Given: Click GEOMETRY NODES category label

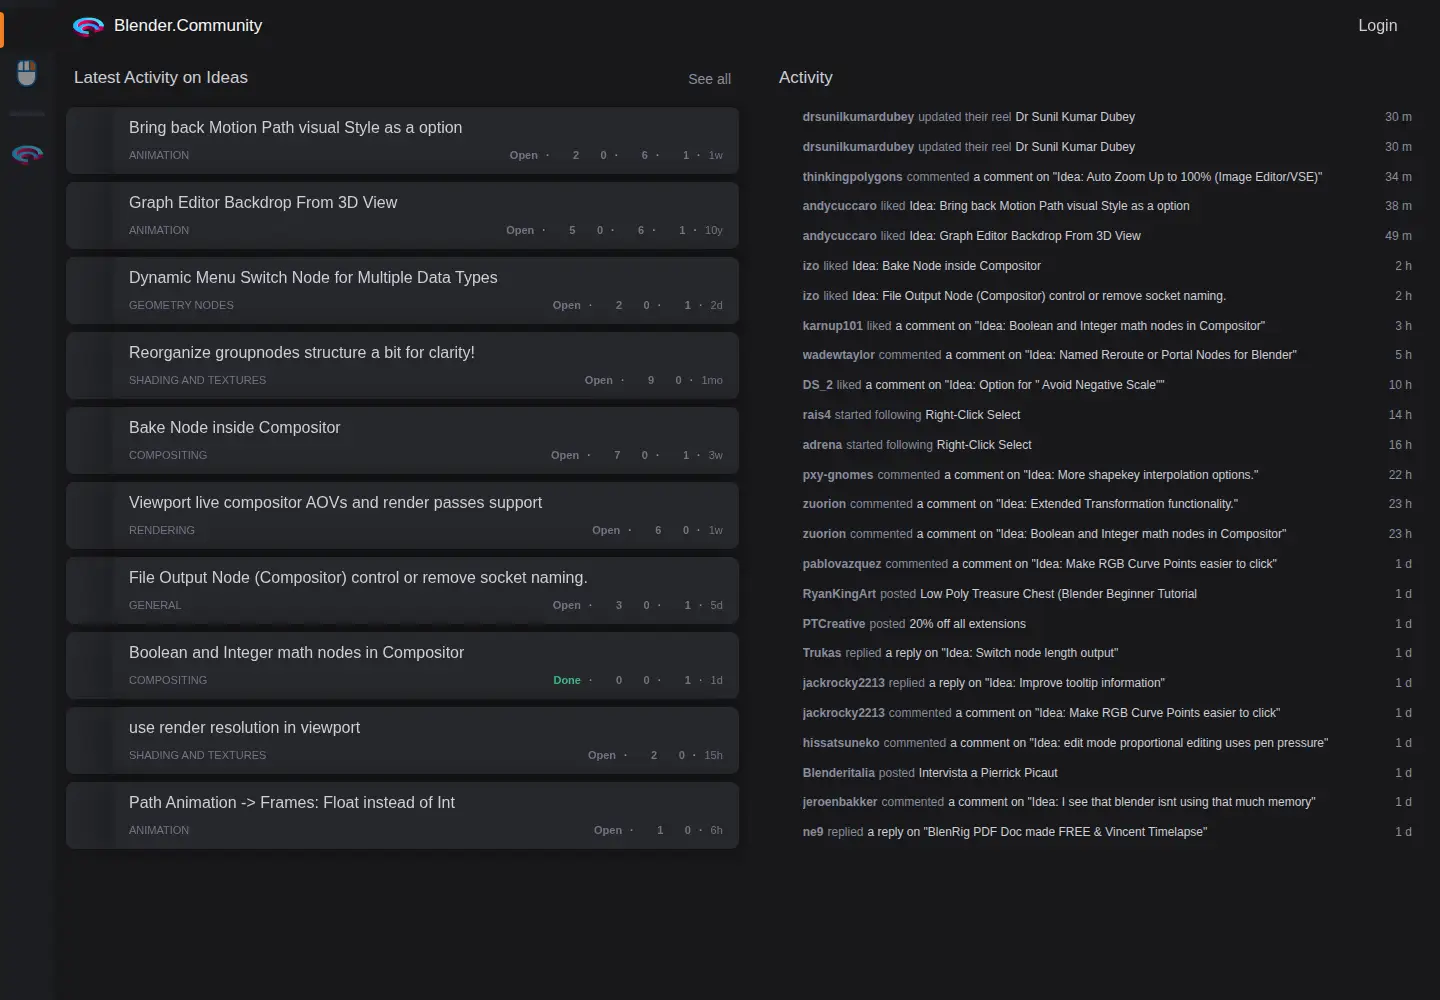Looking at the screenshot, I should pyautogui.click(x=181, y=305).
